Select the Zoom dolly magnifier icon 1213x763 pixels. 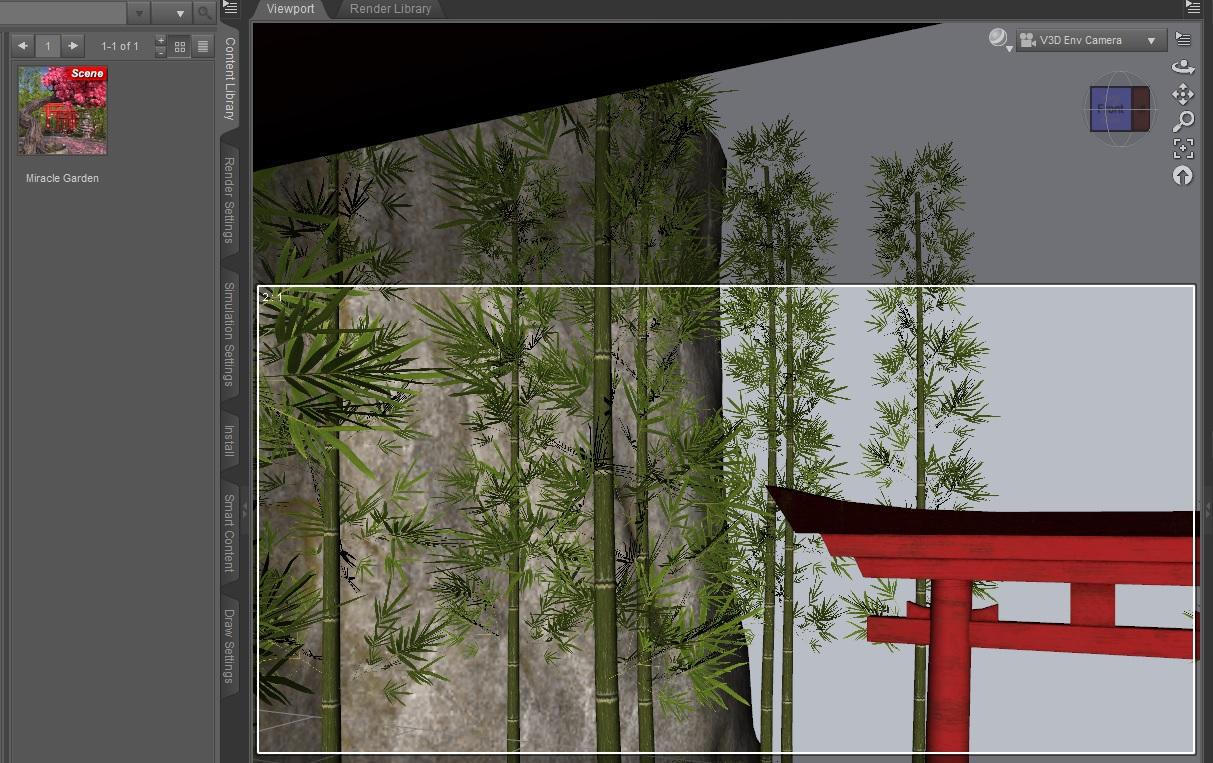pos(1183,121)
